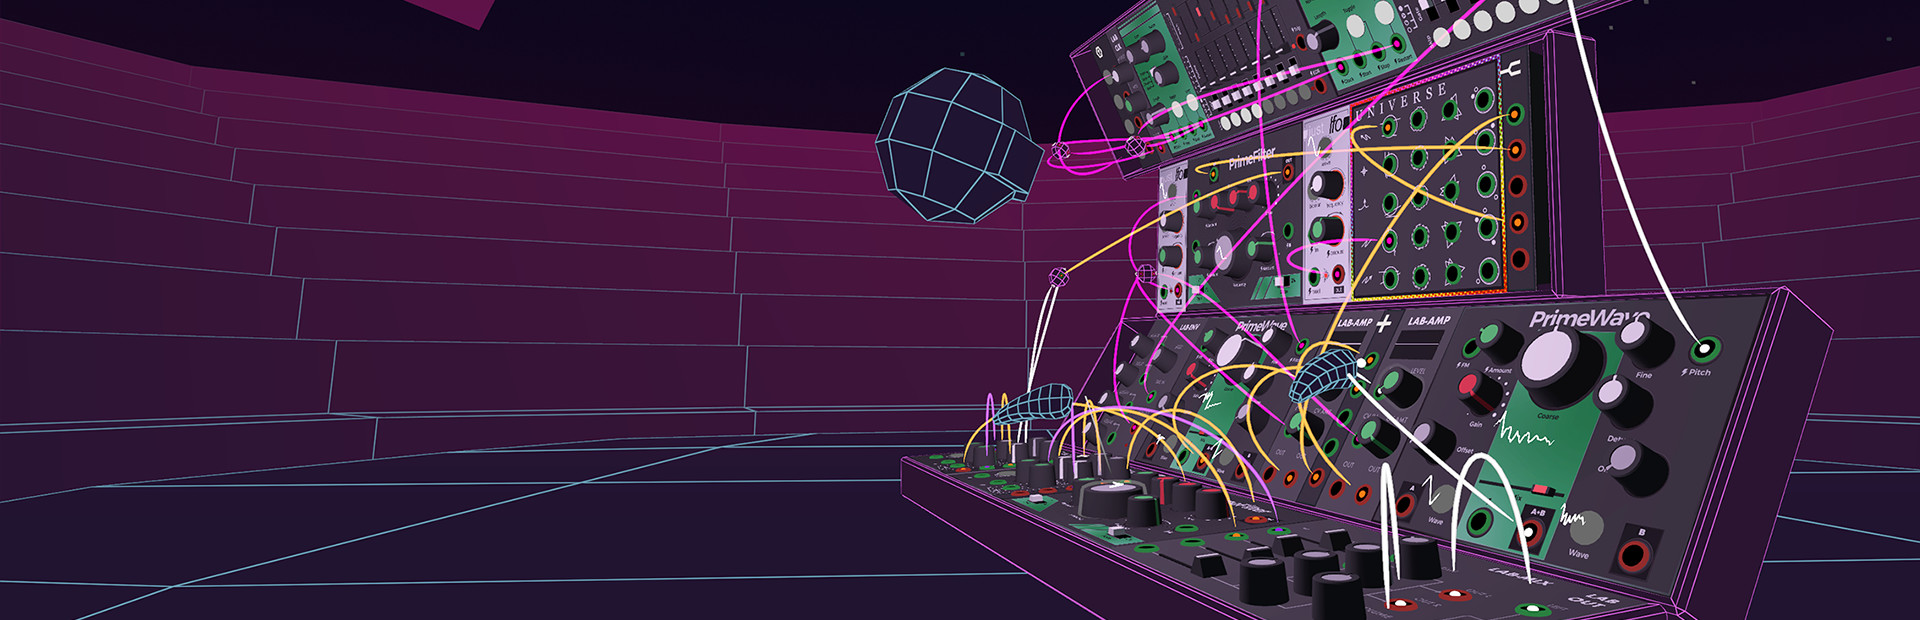The height and width of the screenshot is (620, 1920).
Task: Select the PrimeFilter module title
Action: tap(1252, 158)
